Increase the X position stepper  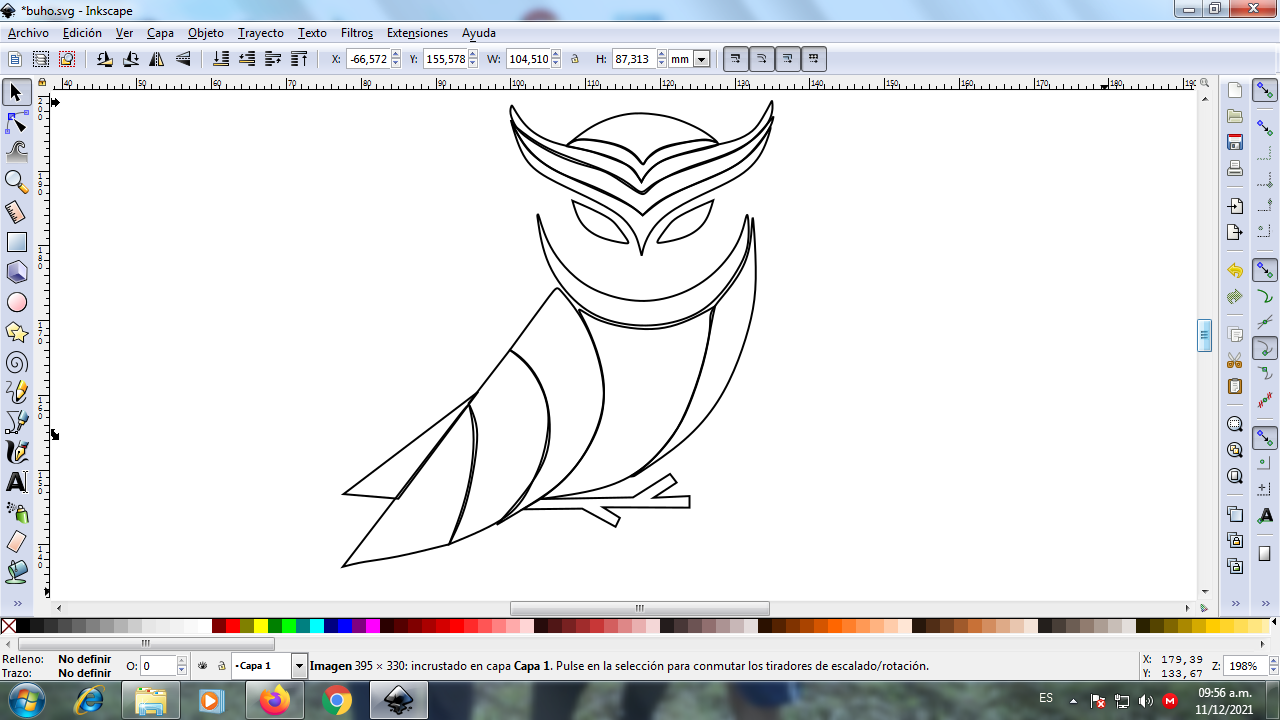point(396,55)
